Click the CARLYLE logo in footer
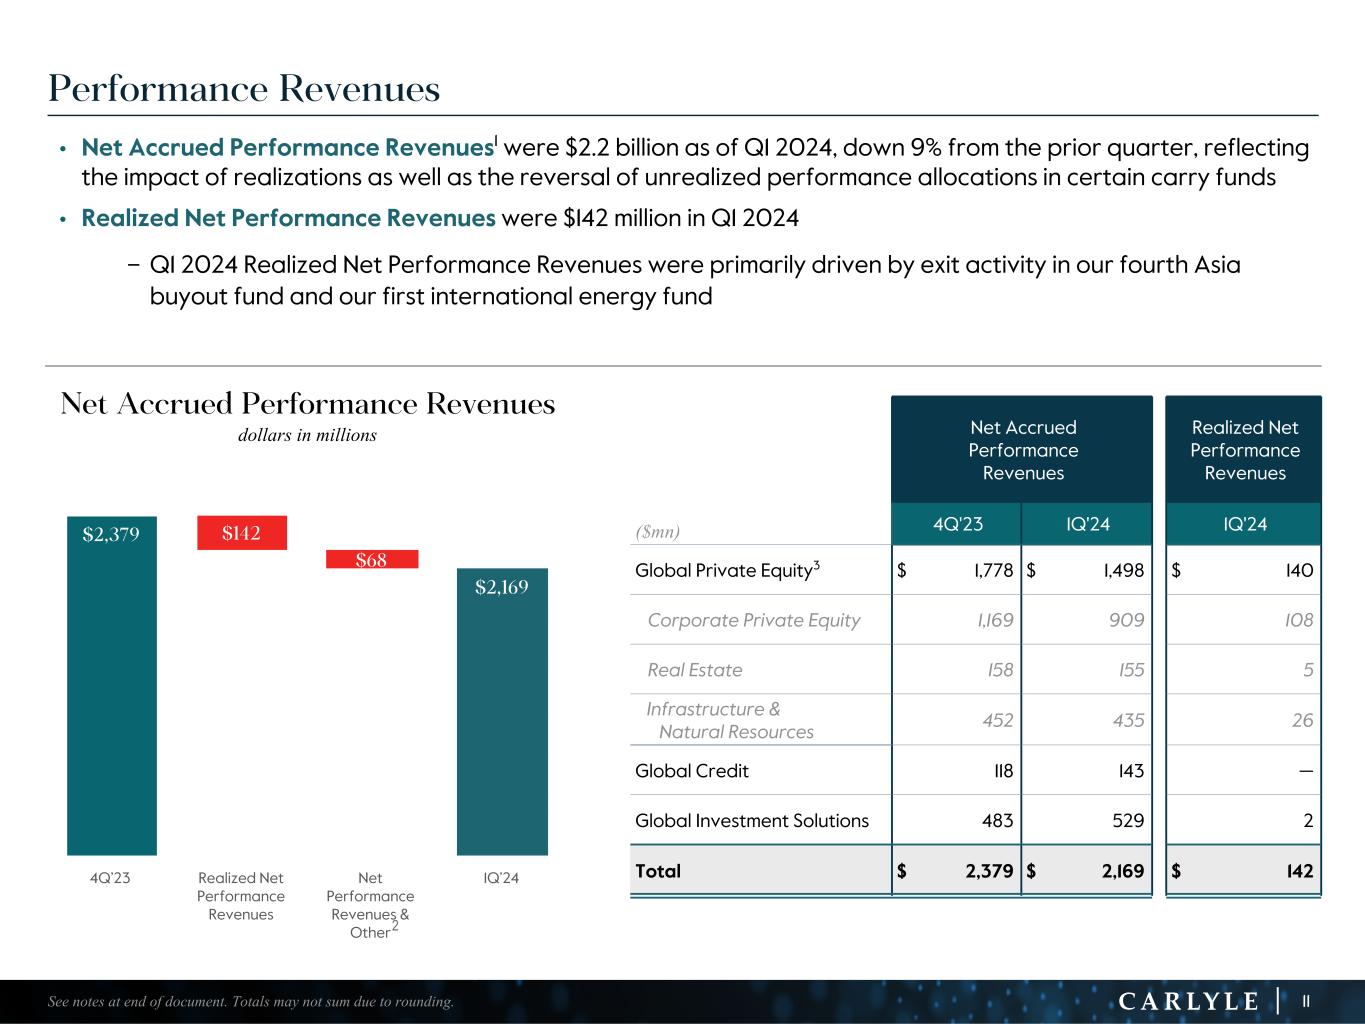This screenshot has height=1024, width=1365. (x=1187, y=1001)
